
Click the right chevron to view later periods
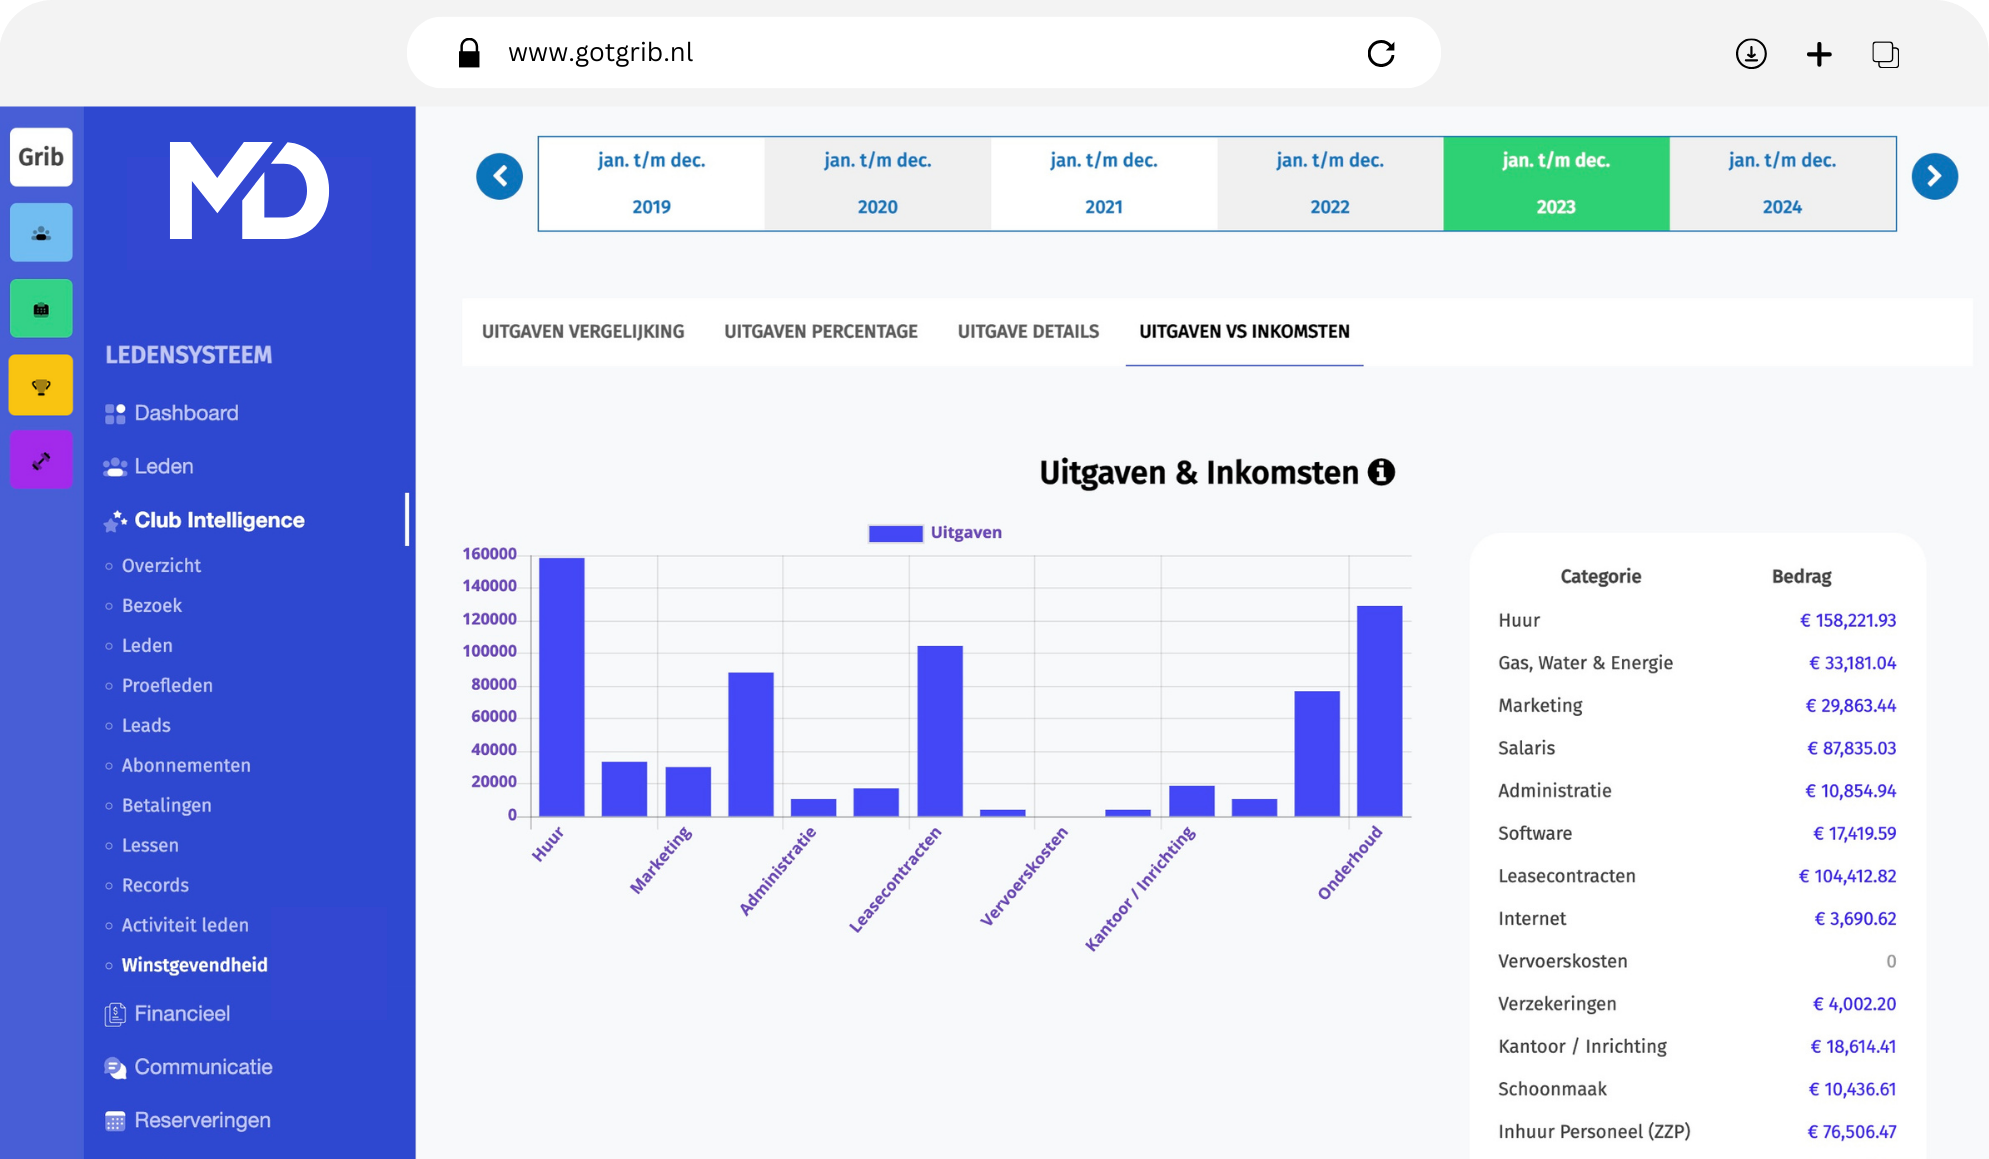point(1935,176)
